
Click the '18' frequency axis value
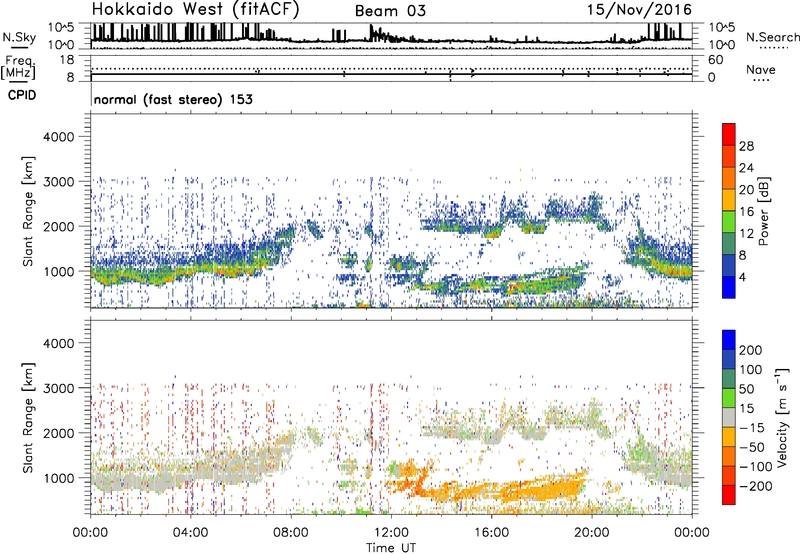(67, 60)
